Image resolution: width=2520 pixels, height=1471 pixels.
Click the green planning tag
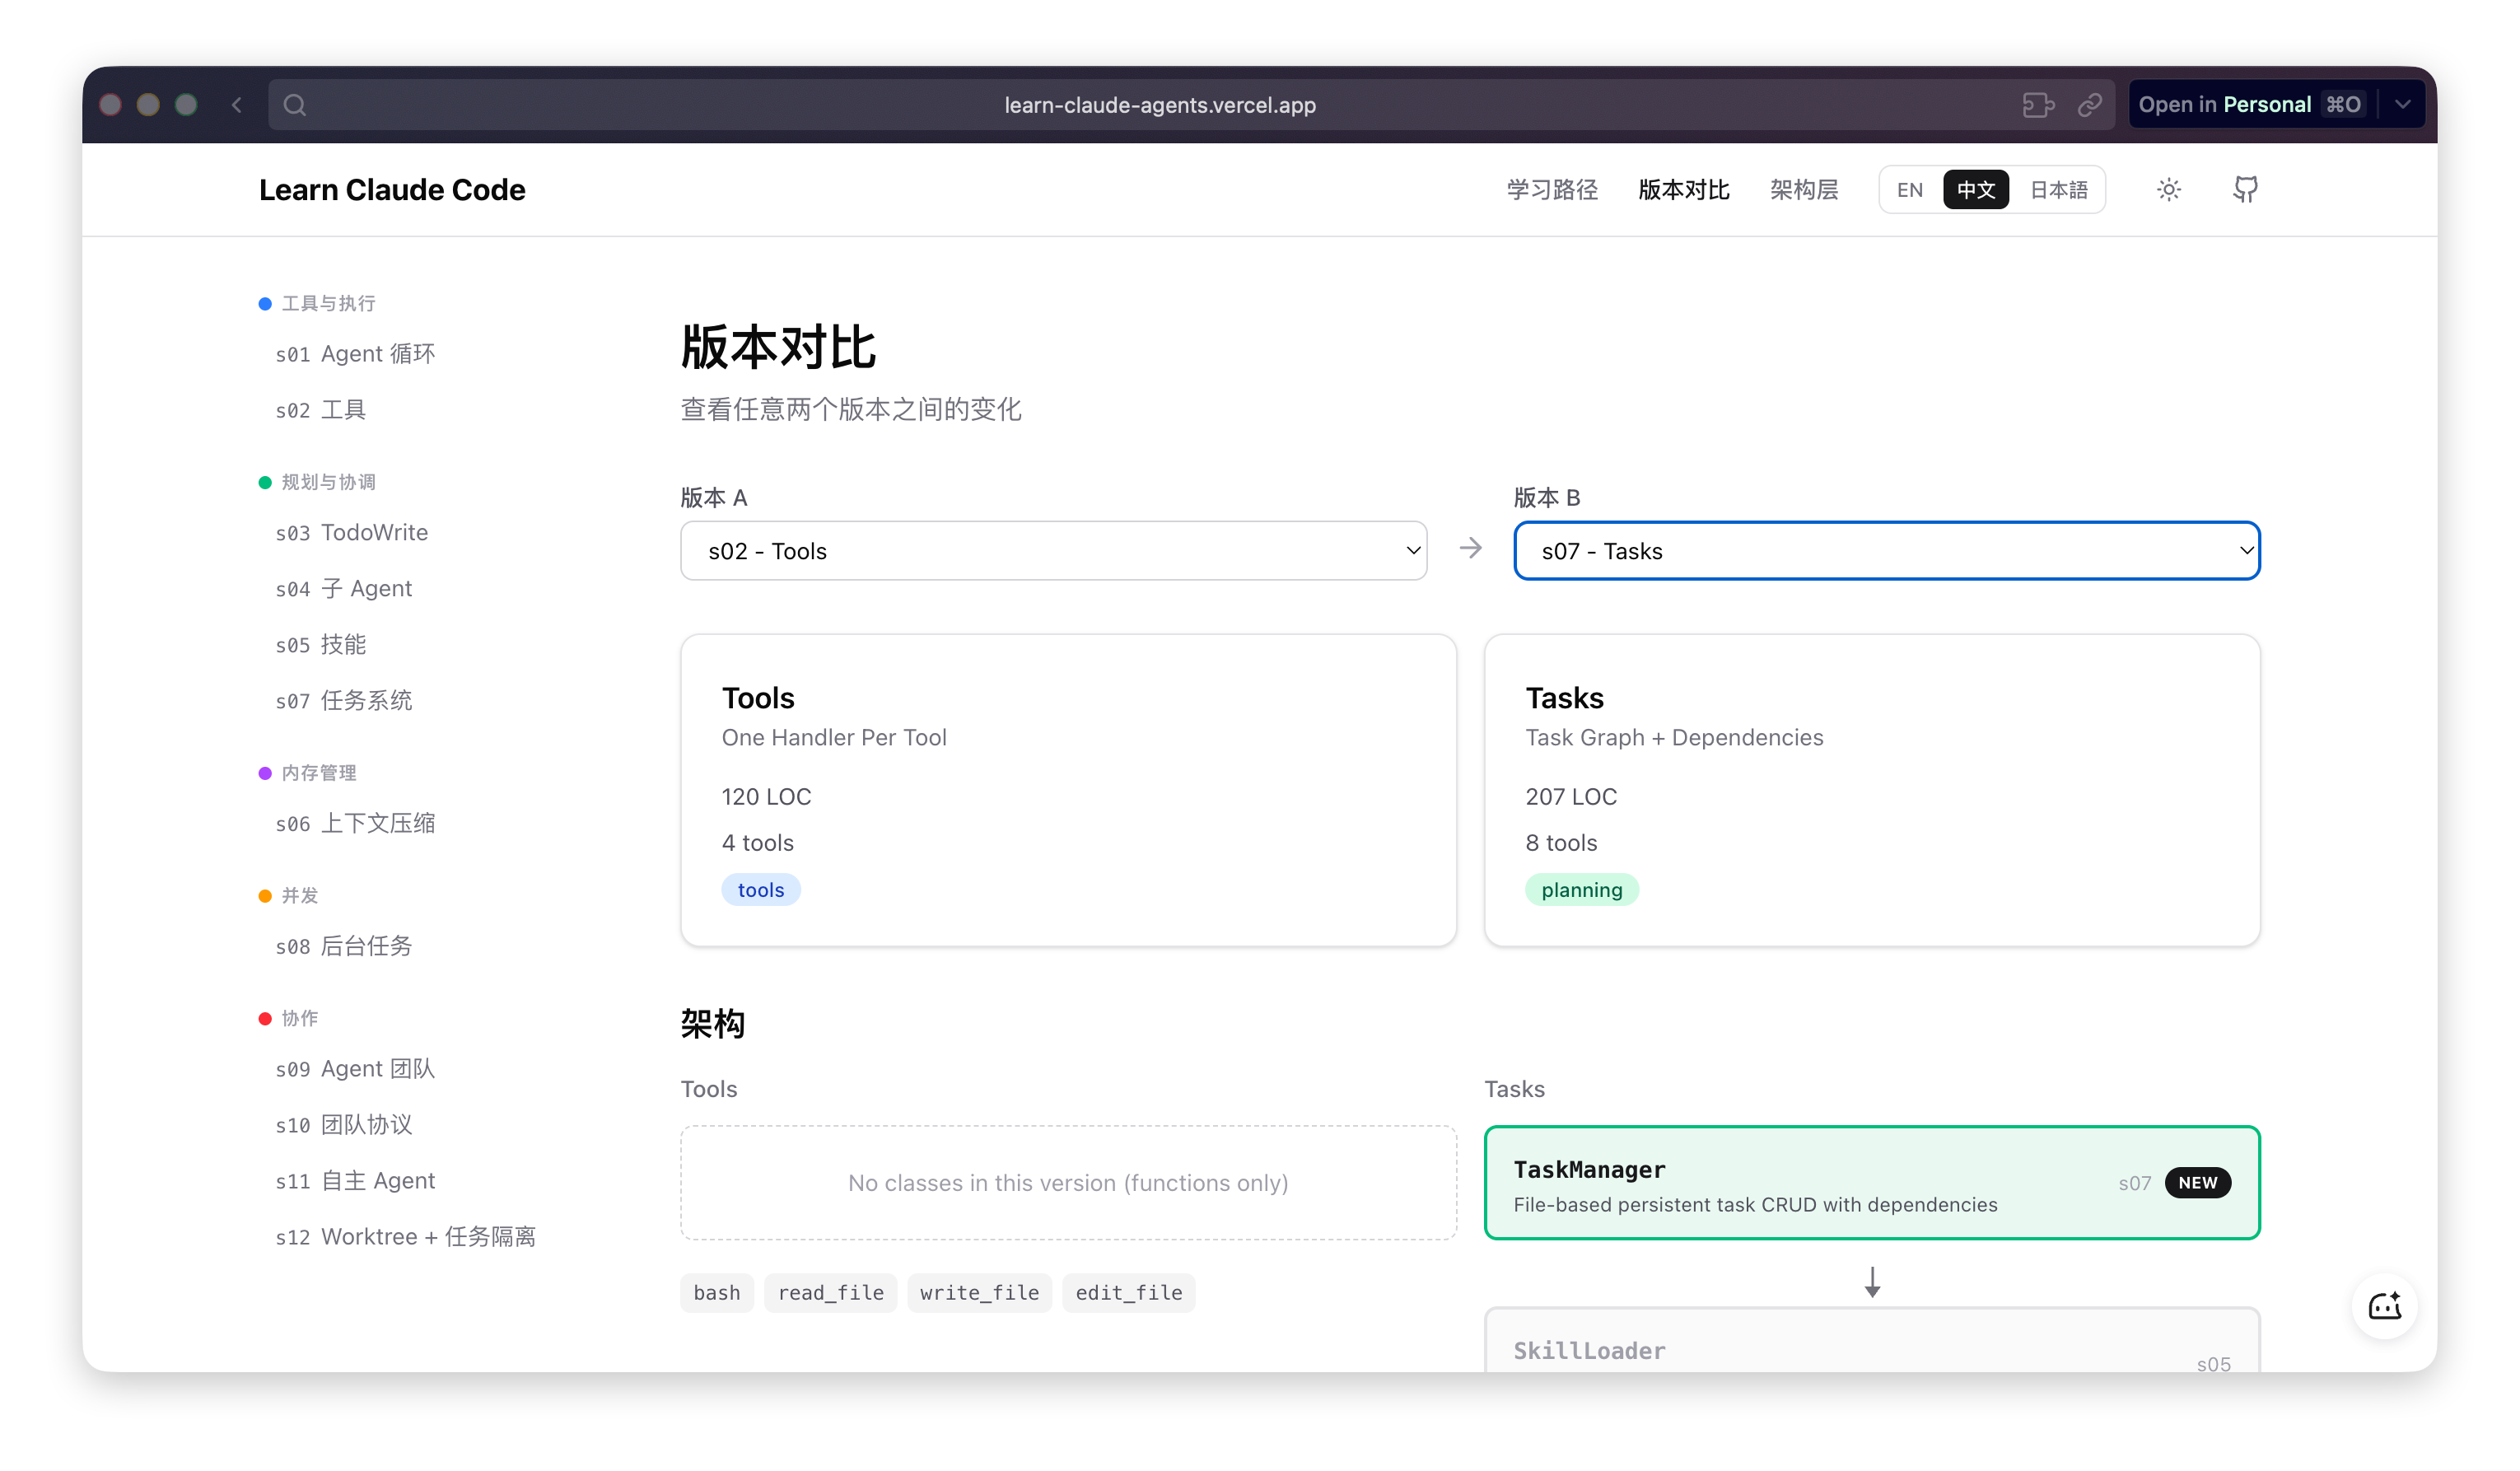[1581, 890]
